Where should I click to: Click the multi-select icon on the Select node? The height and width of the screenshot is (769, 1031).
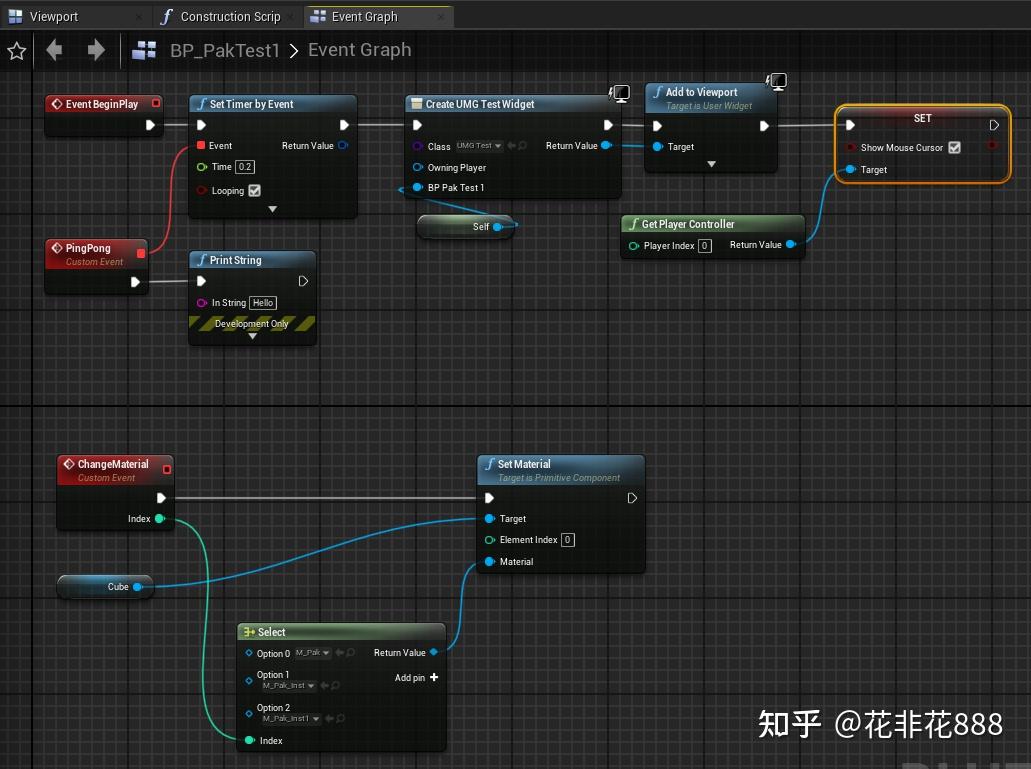coord(248,632)
